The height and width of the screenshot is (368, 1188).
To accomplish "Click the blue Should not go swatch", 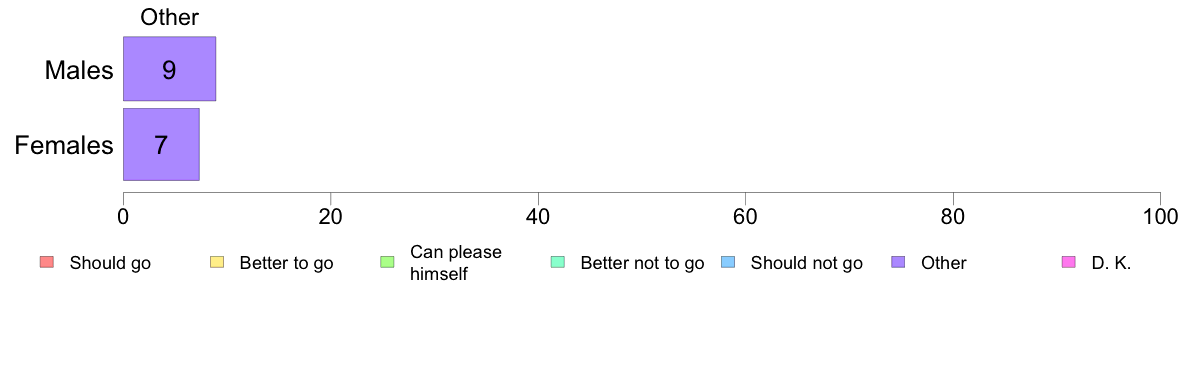I will 727,263.
